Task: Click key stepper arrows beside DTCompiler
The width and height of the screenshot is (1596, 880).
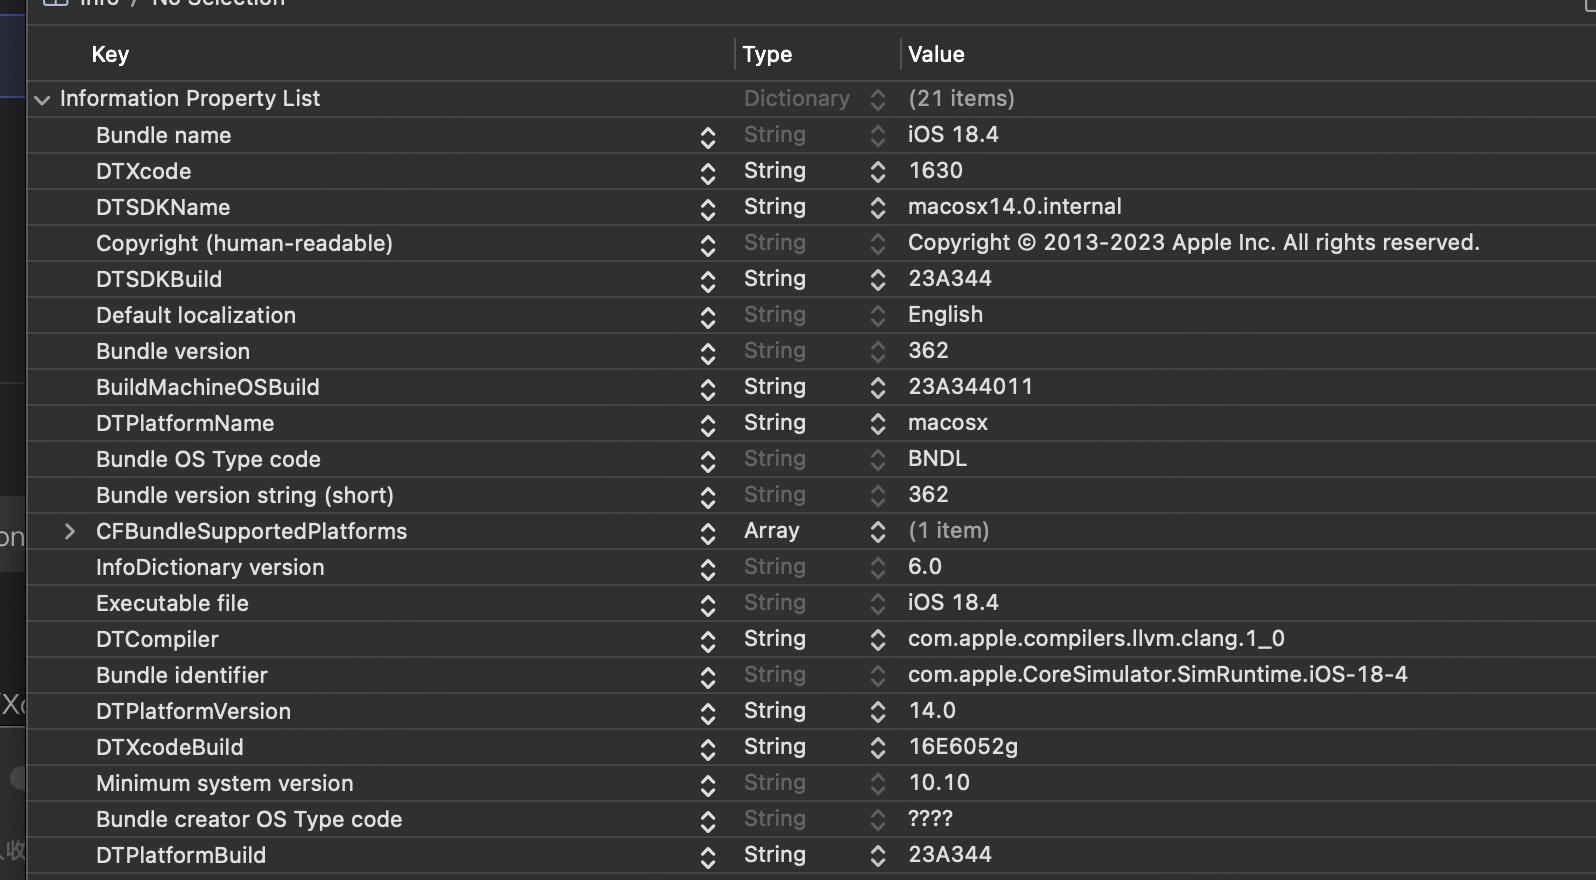Action: coord(708,640)
